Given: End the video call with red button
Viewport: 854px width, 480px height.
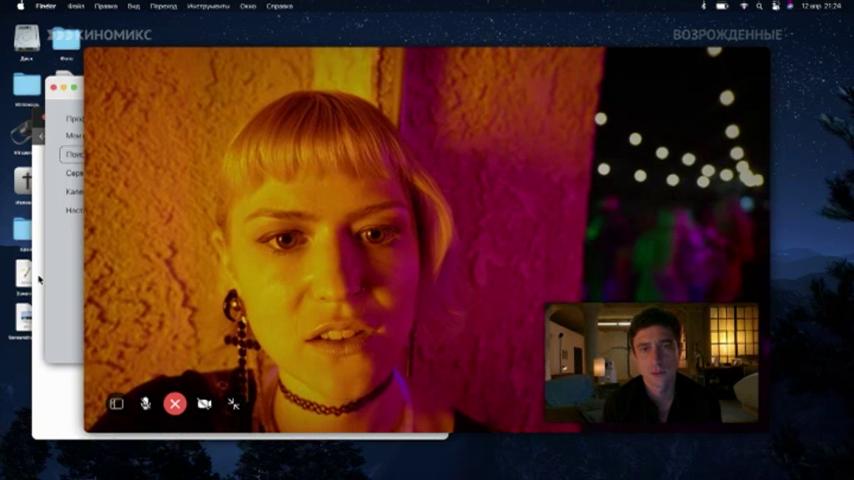Looking at the screenshot, I should [x=175, y=404].
